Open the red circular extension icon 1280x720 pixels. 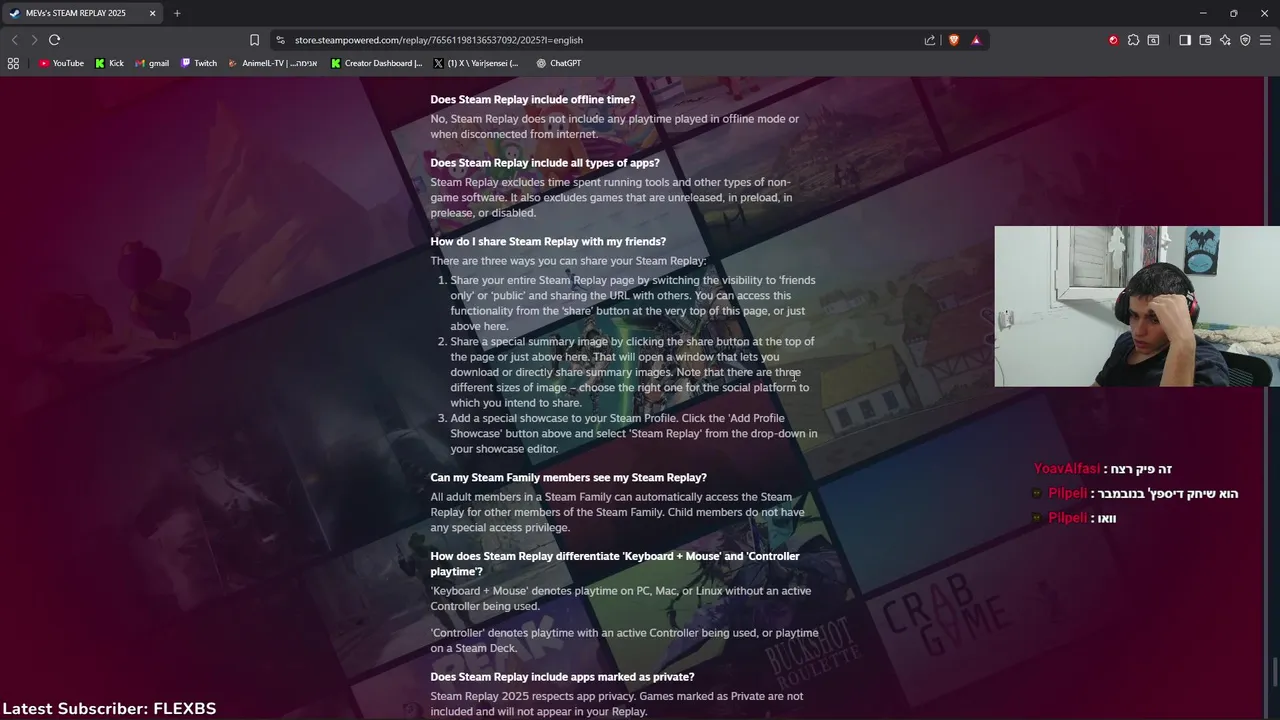click(x=1113, y=40)
